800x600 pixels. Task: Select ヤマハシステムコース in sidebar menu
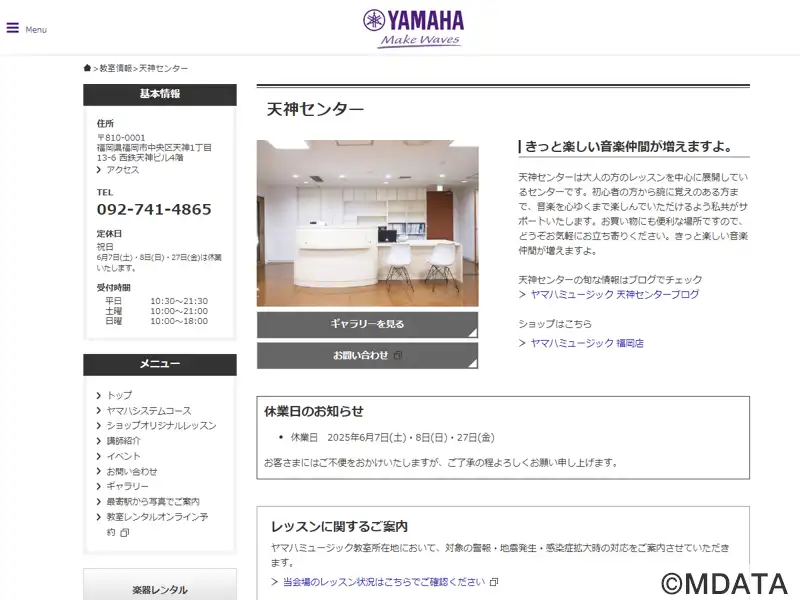(148, 411)
